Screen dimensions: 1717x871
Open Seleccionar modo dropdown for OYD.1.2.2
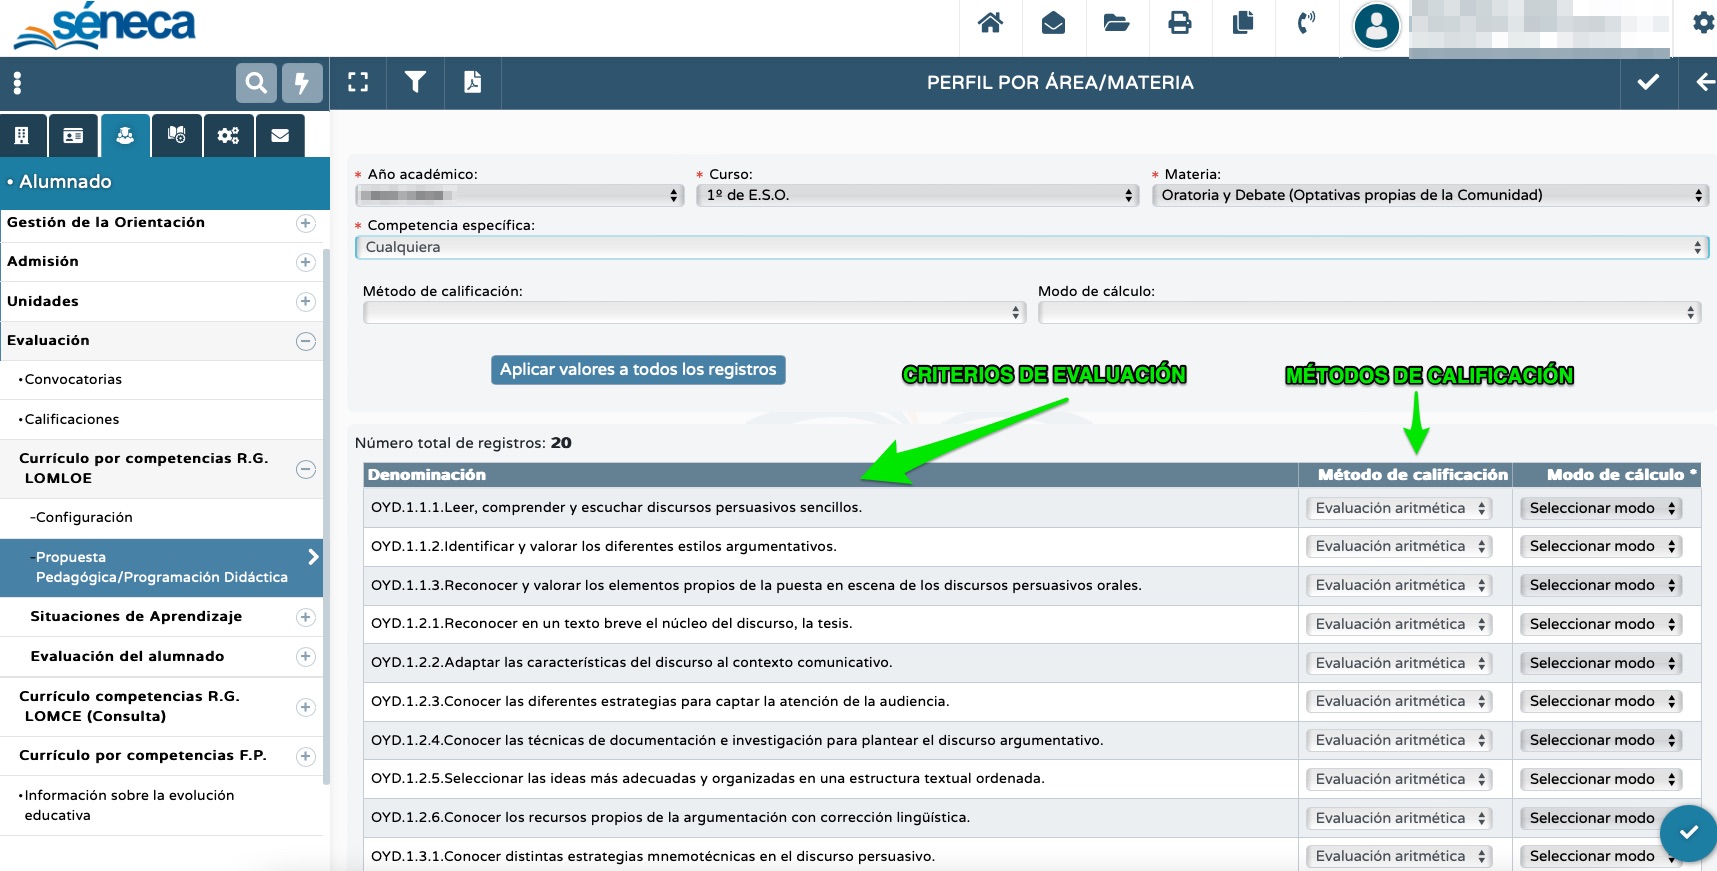point(1601,663)
